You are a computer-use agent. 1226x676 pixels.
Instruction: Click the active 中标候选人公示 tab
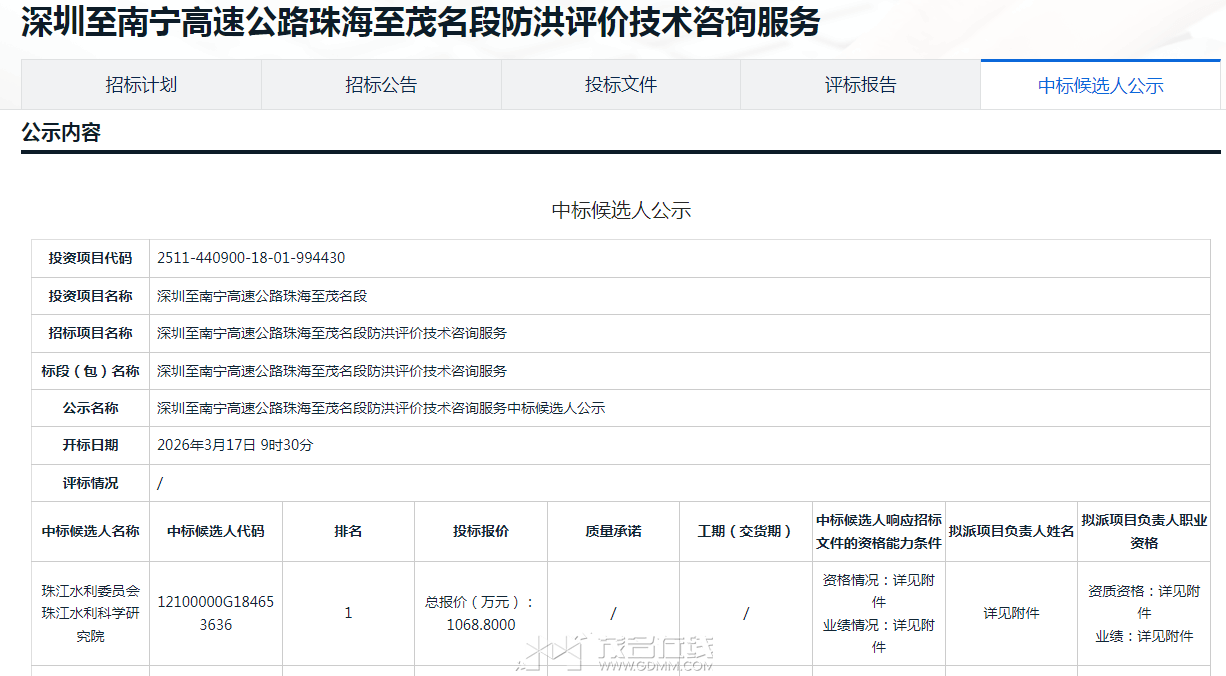[1100, 86]
